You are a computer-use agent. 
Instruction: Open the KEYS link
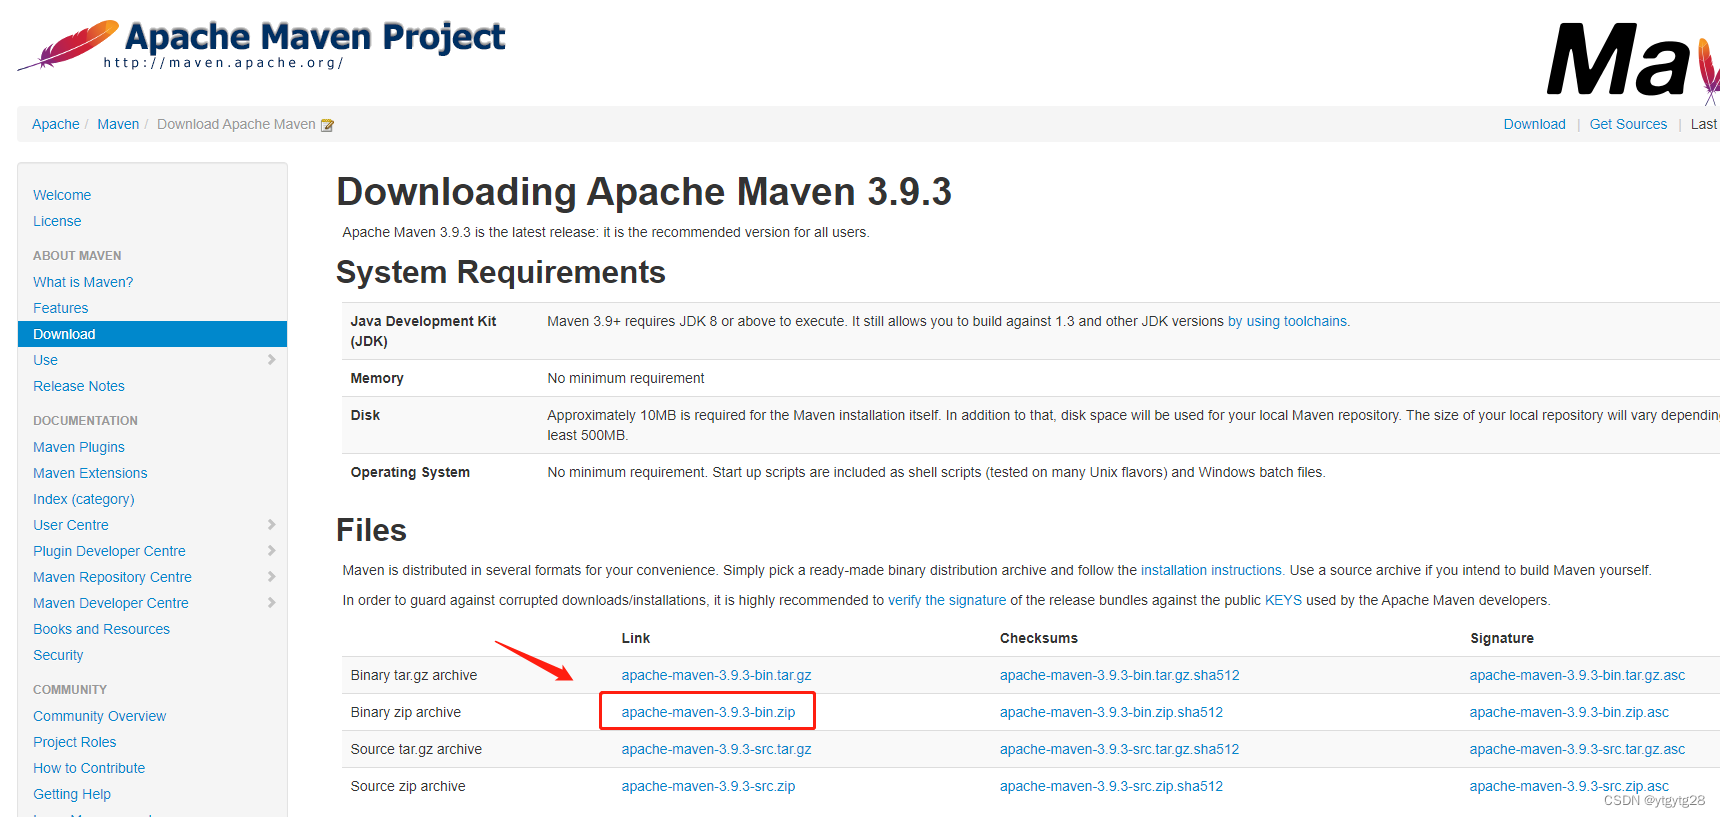pyautogui.click(x=1283, y=600)
